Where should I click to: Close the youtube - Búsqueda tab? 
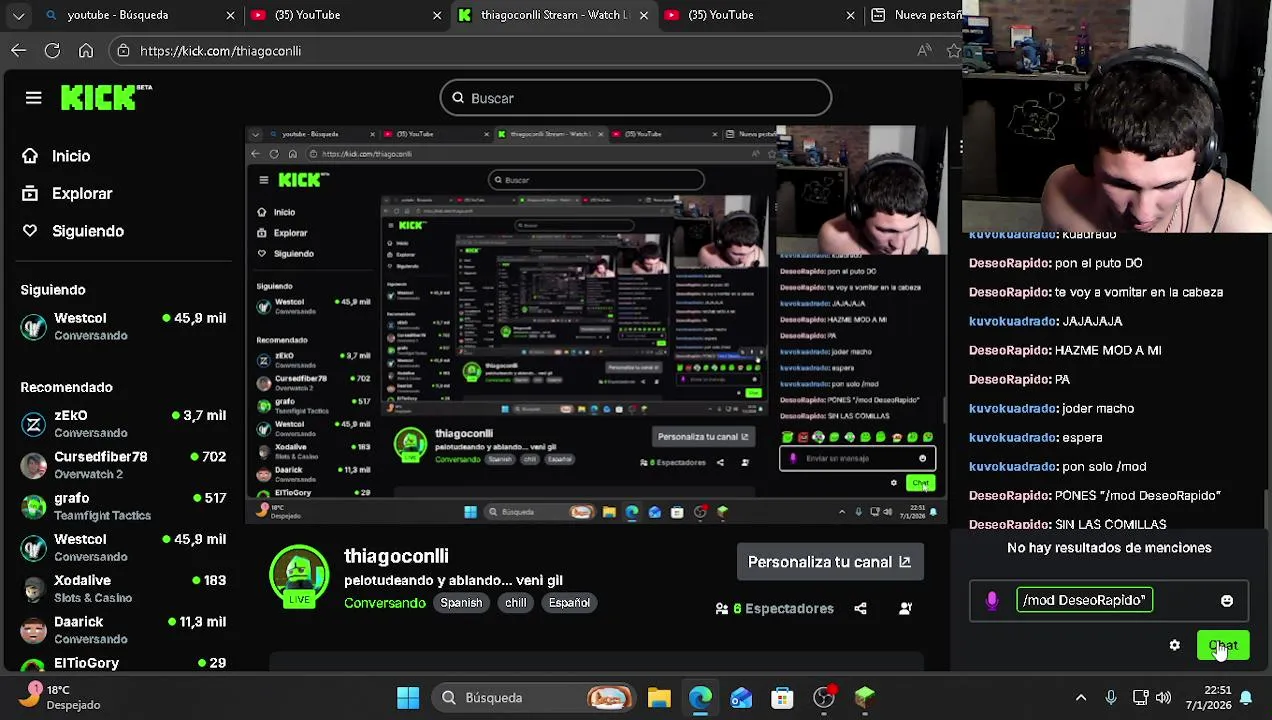click(x=230, y=15)
